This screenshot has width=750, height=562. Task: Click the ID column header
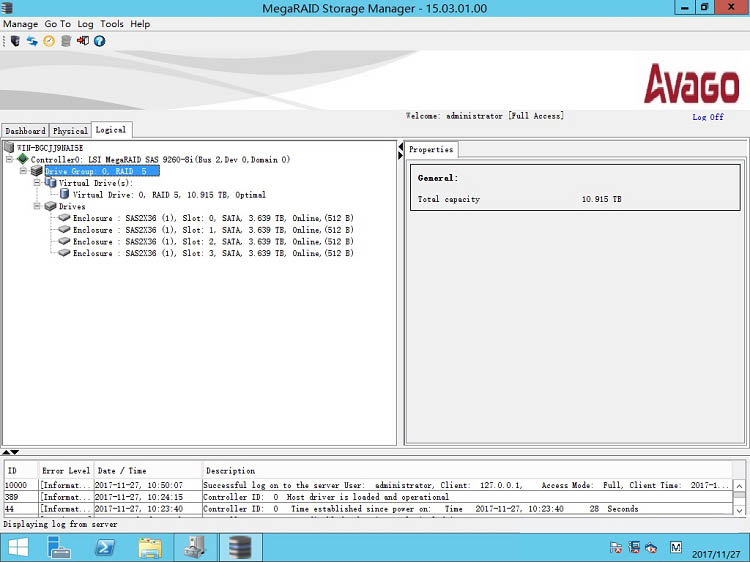pyautogui.click(x=21, y=471)
